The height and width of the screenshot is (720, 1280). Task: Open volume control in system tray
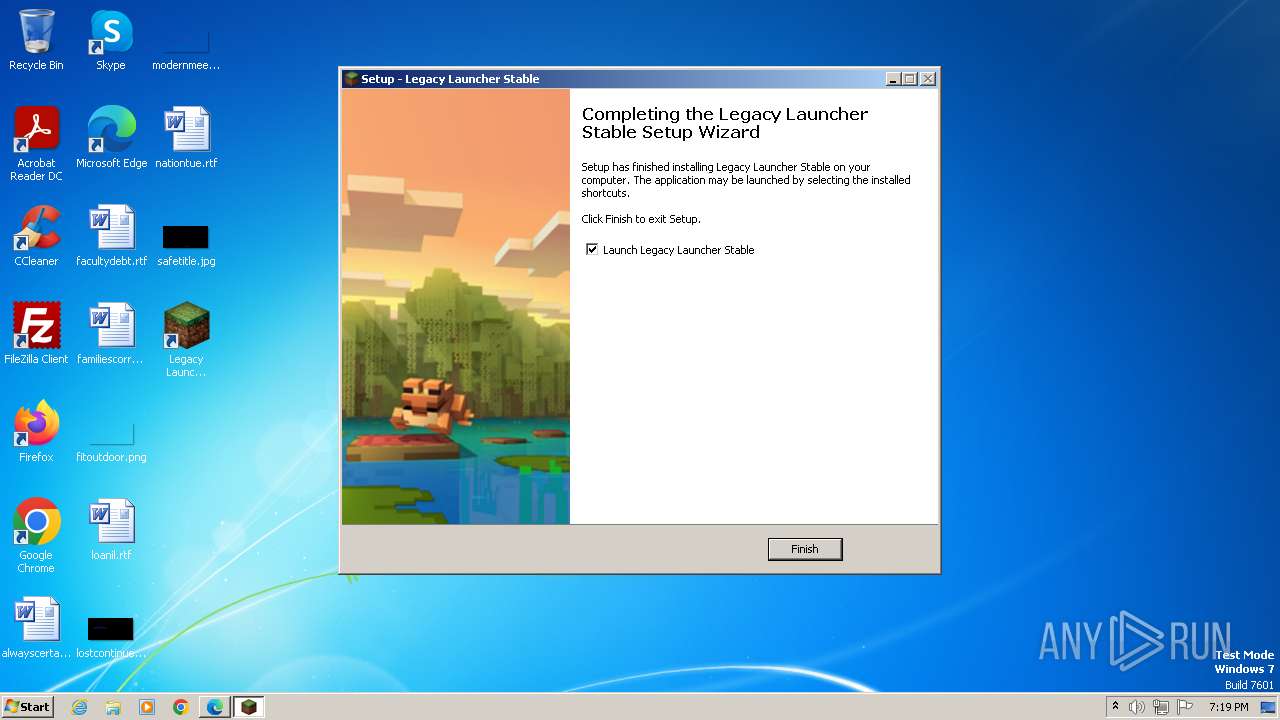[1137, 707]
